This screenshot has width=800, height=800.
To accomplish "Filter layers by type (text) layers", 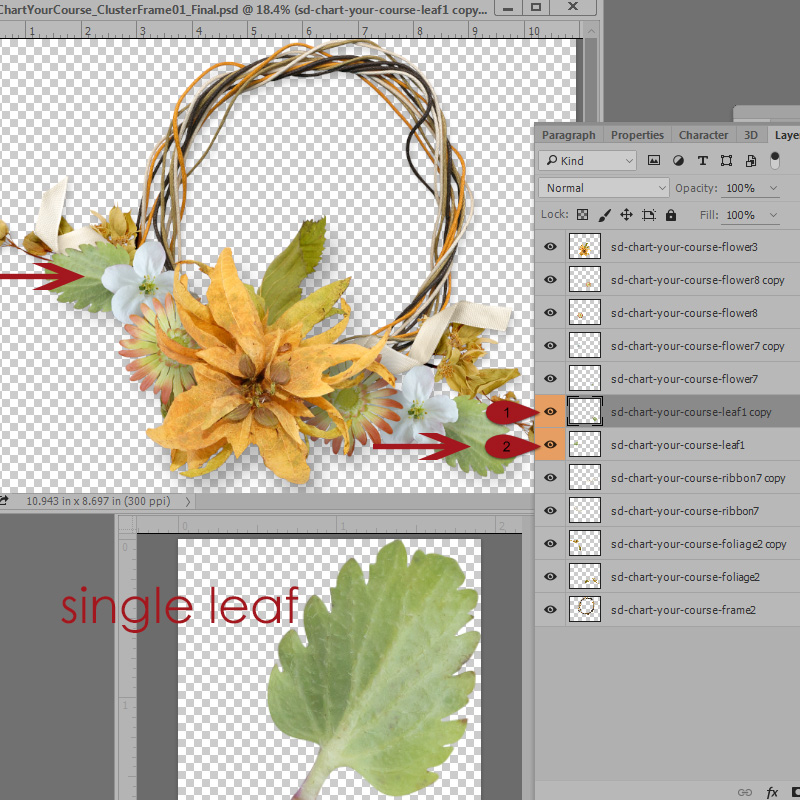I will (x=702, y=161).
